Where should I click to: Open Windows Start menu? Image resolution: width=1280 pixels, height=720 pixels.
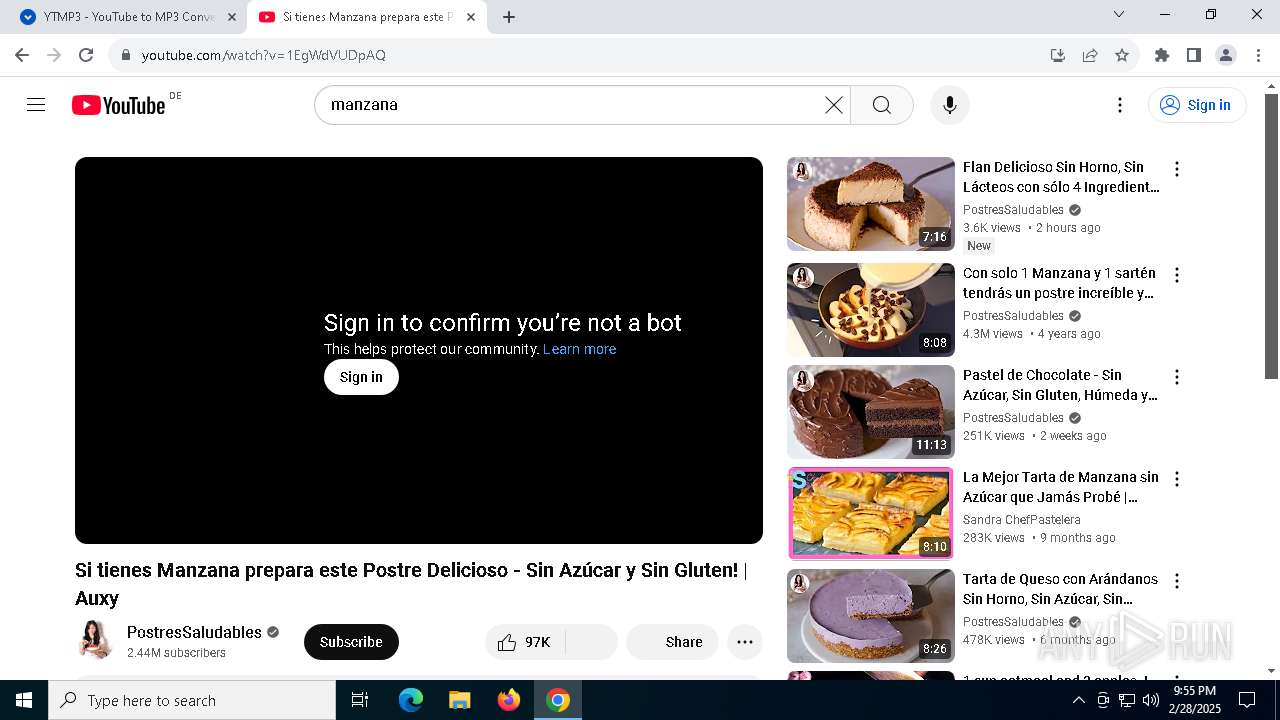coord(24,700)
